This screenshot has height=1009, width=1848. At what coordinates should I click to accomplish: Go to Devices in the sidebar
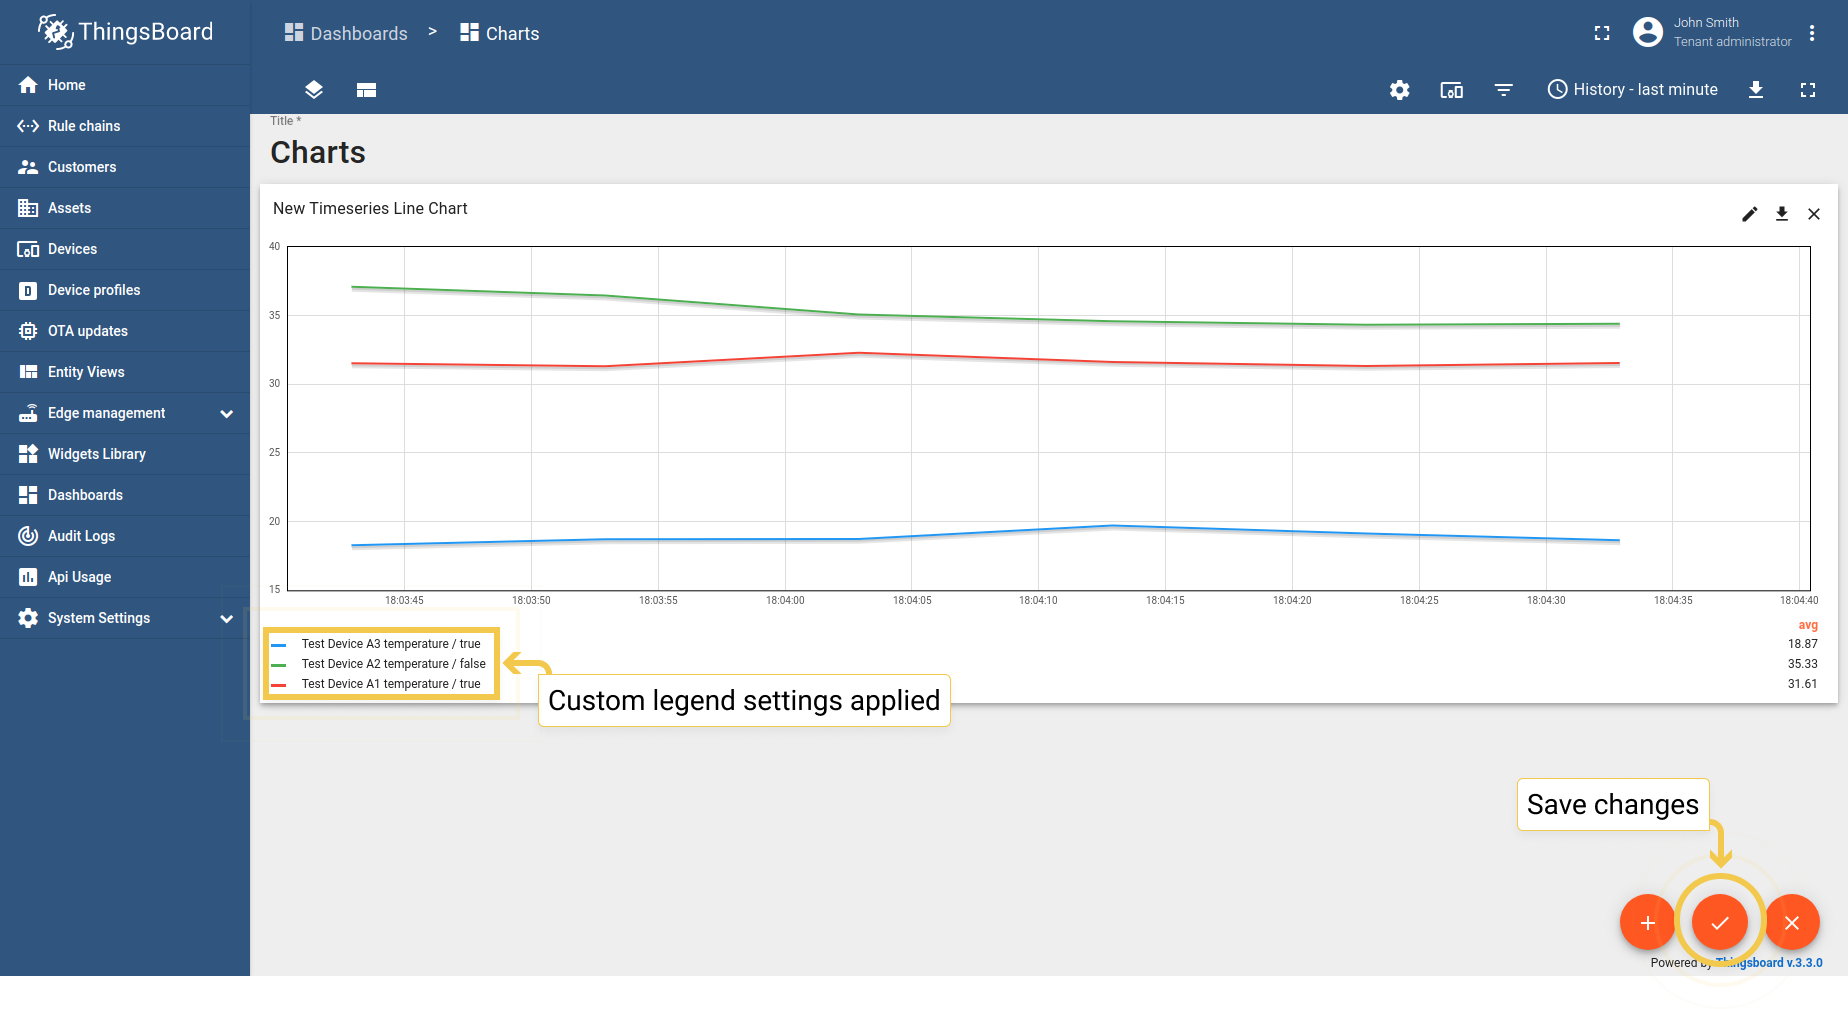[72, 249]
